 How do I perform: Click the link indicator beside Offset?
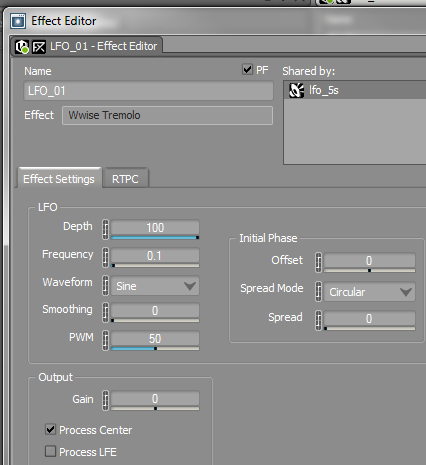[x=318, y=262]
